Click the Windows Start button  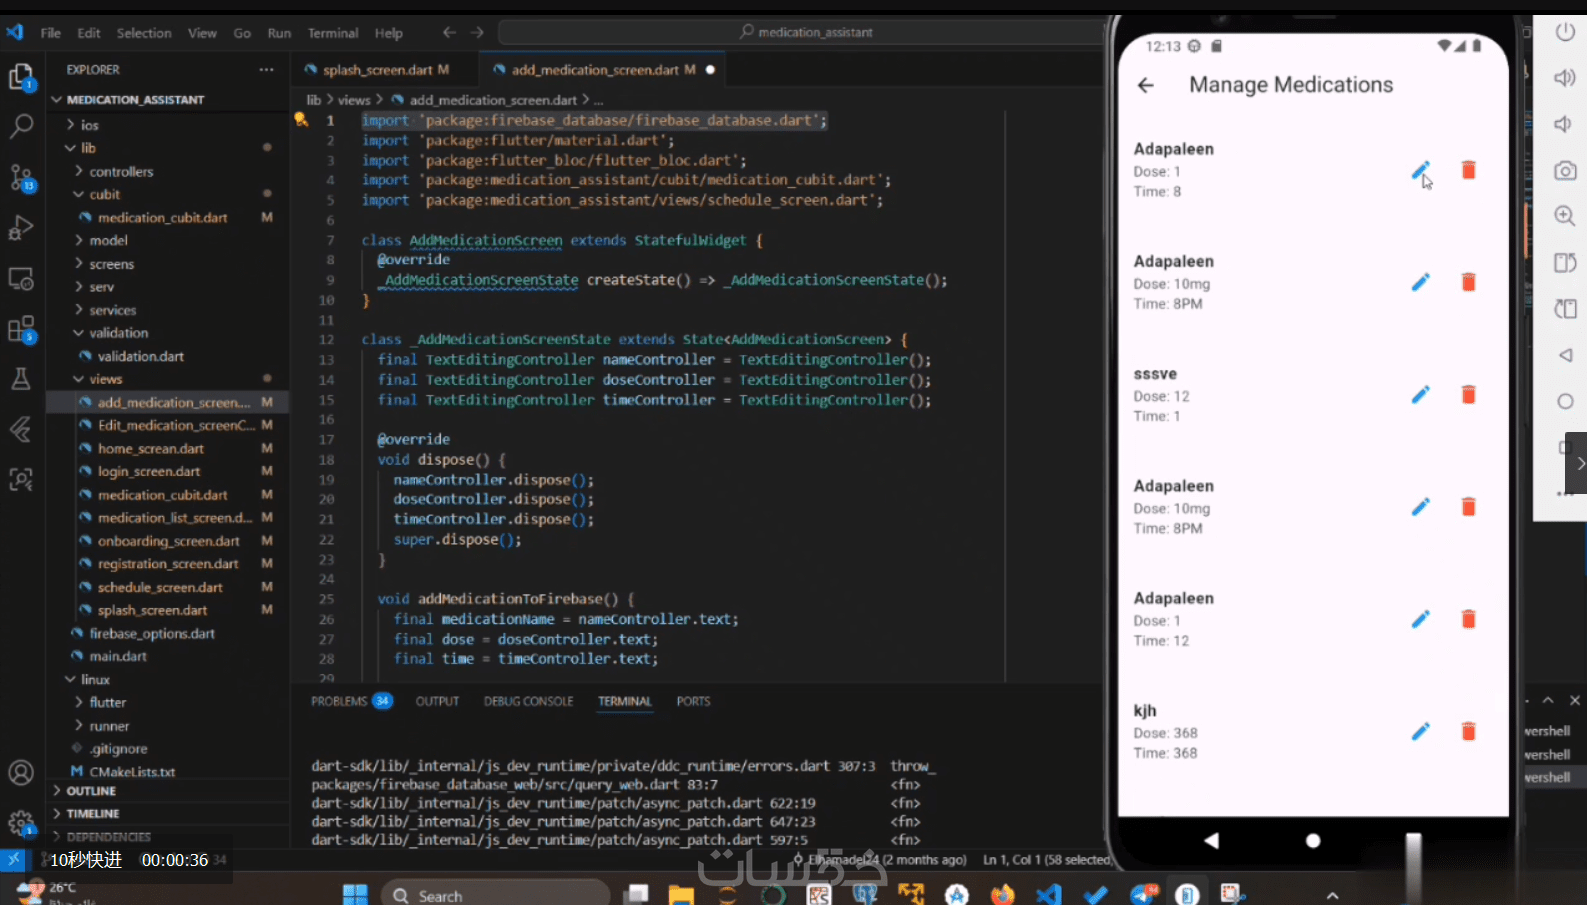[x=355, y=894]
